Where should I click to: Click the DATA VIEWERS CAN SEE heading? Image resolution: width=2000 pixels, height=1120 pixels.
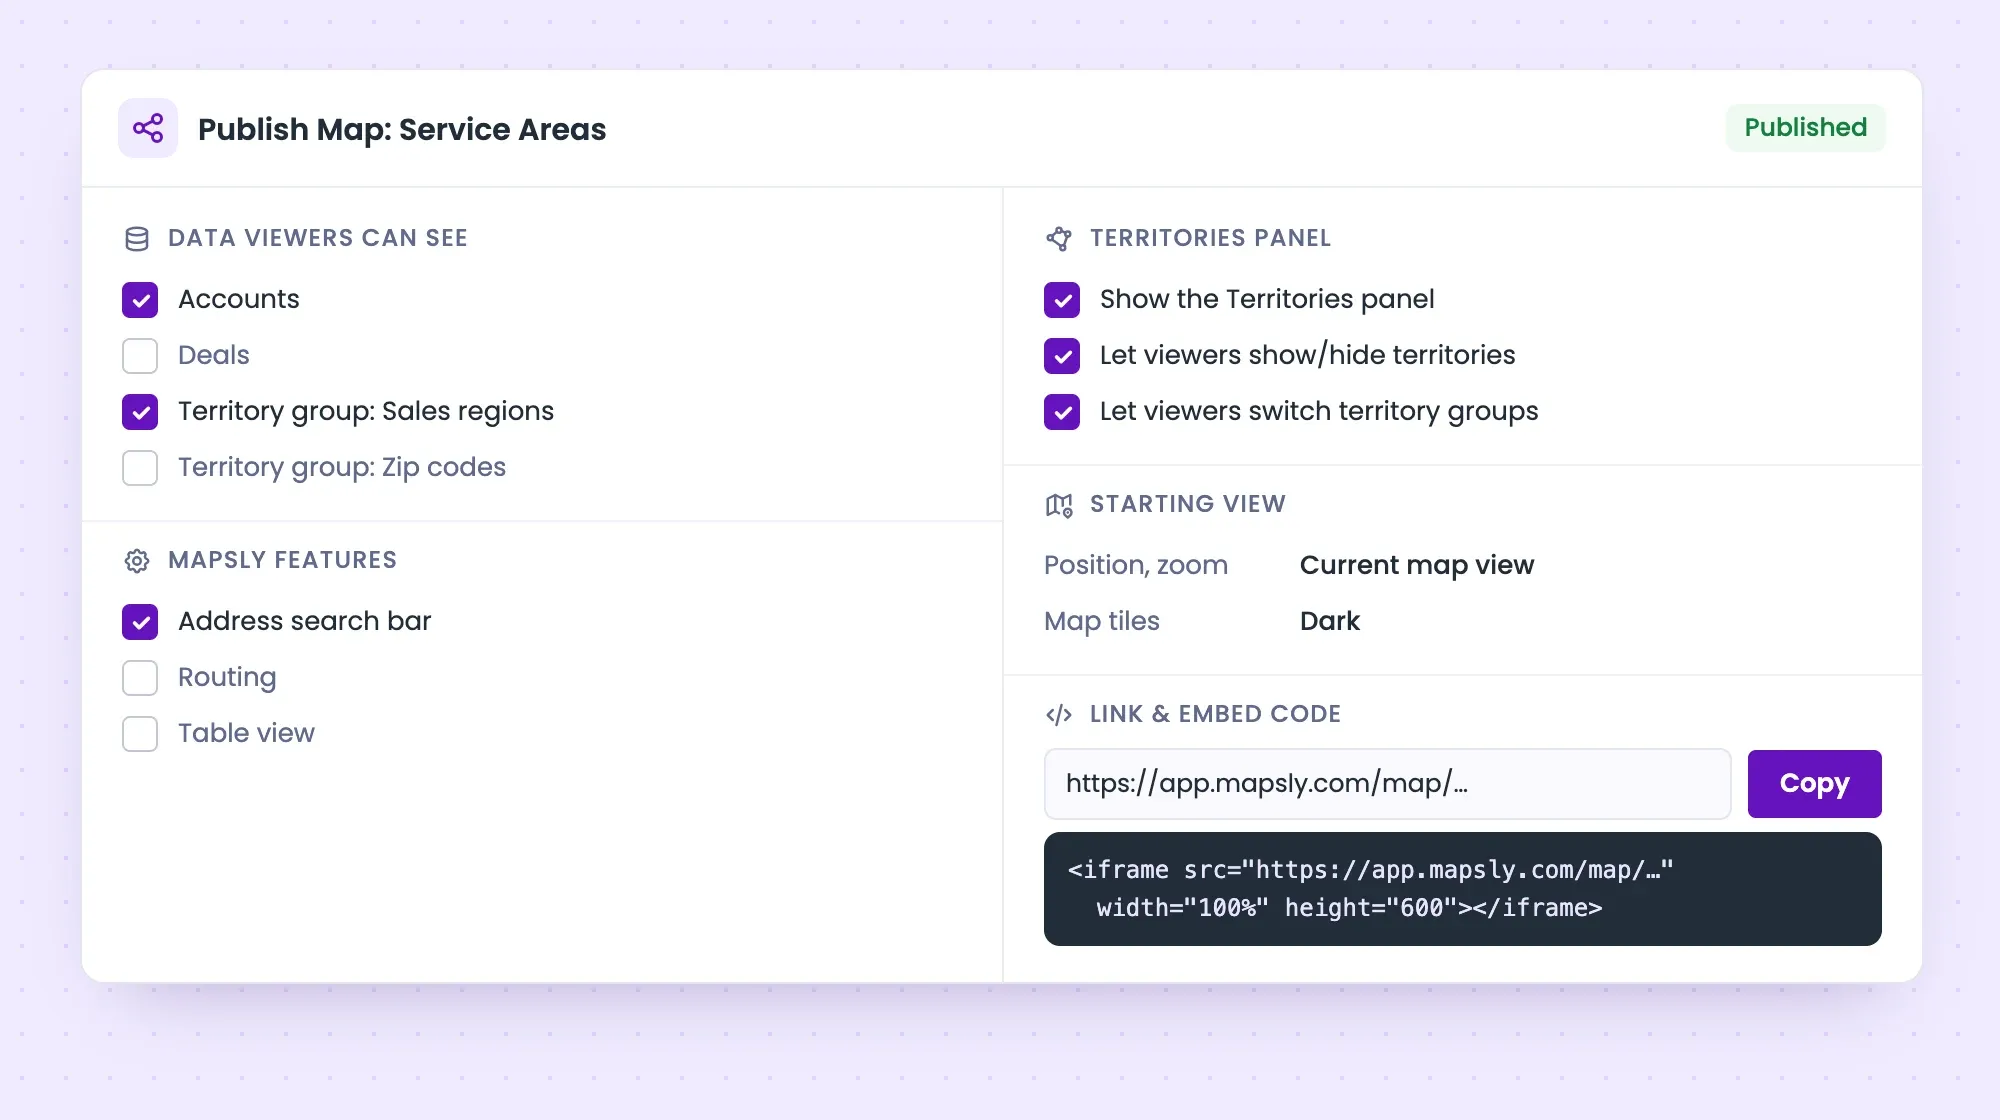pos(318,238)
